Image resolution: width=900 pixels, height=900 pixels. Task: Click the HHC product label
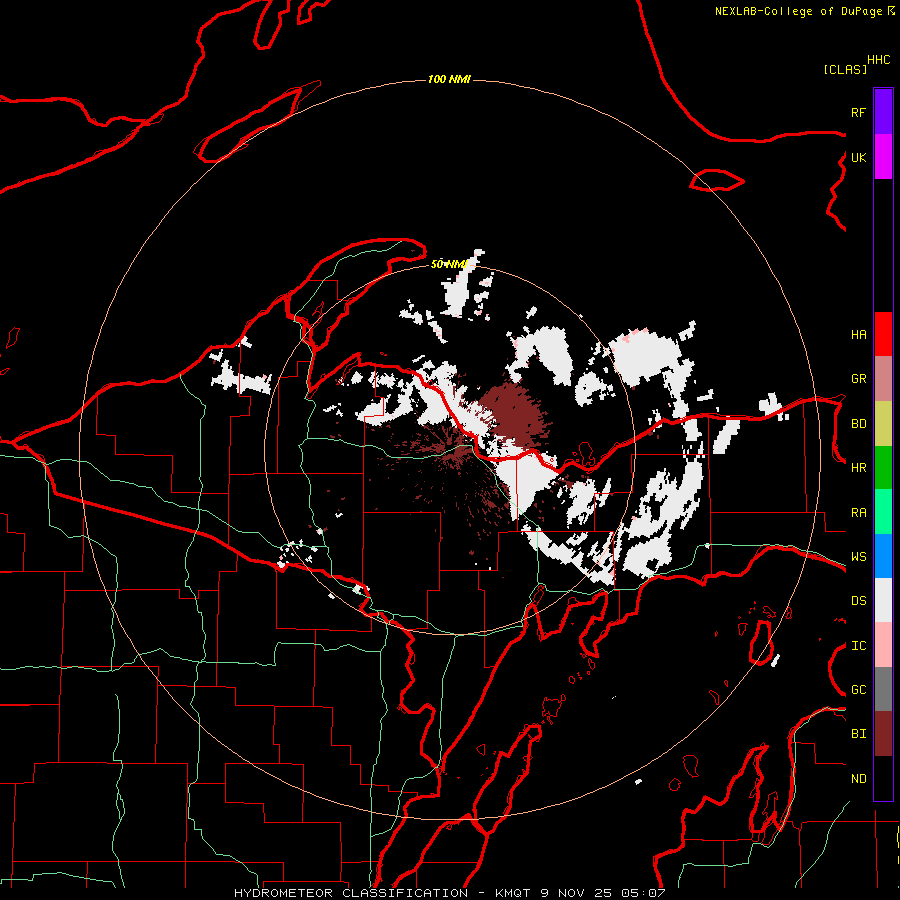pos(878,60)
